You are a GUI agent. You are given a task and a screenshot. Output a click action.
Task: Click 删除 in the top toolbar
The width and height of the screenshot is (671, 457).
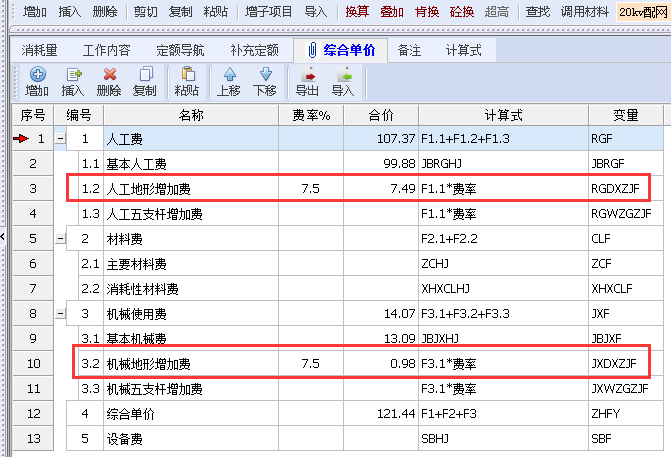coord(105,12)
